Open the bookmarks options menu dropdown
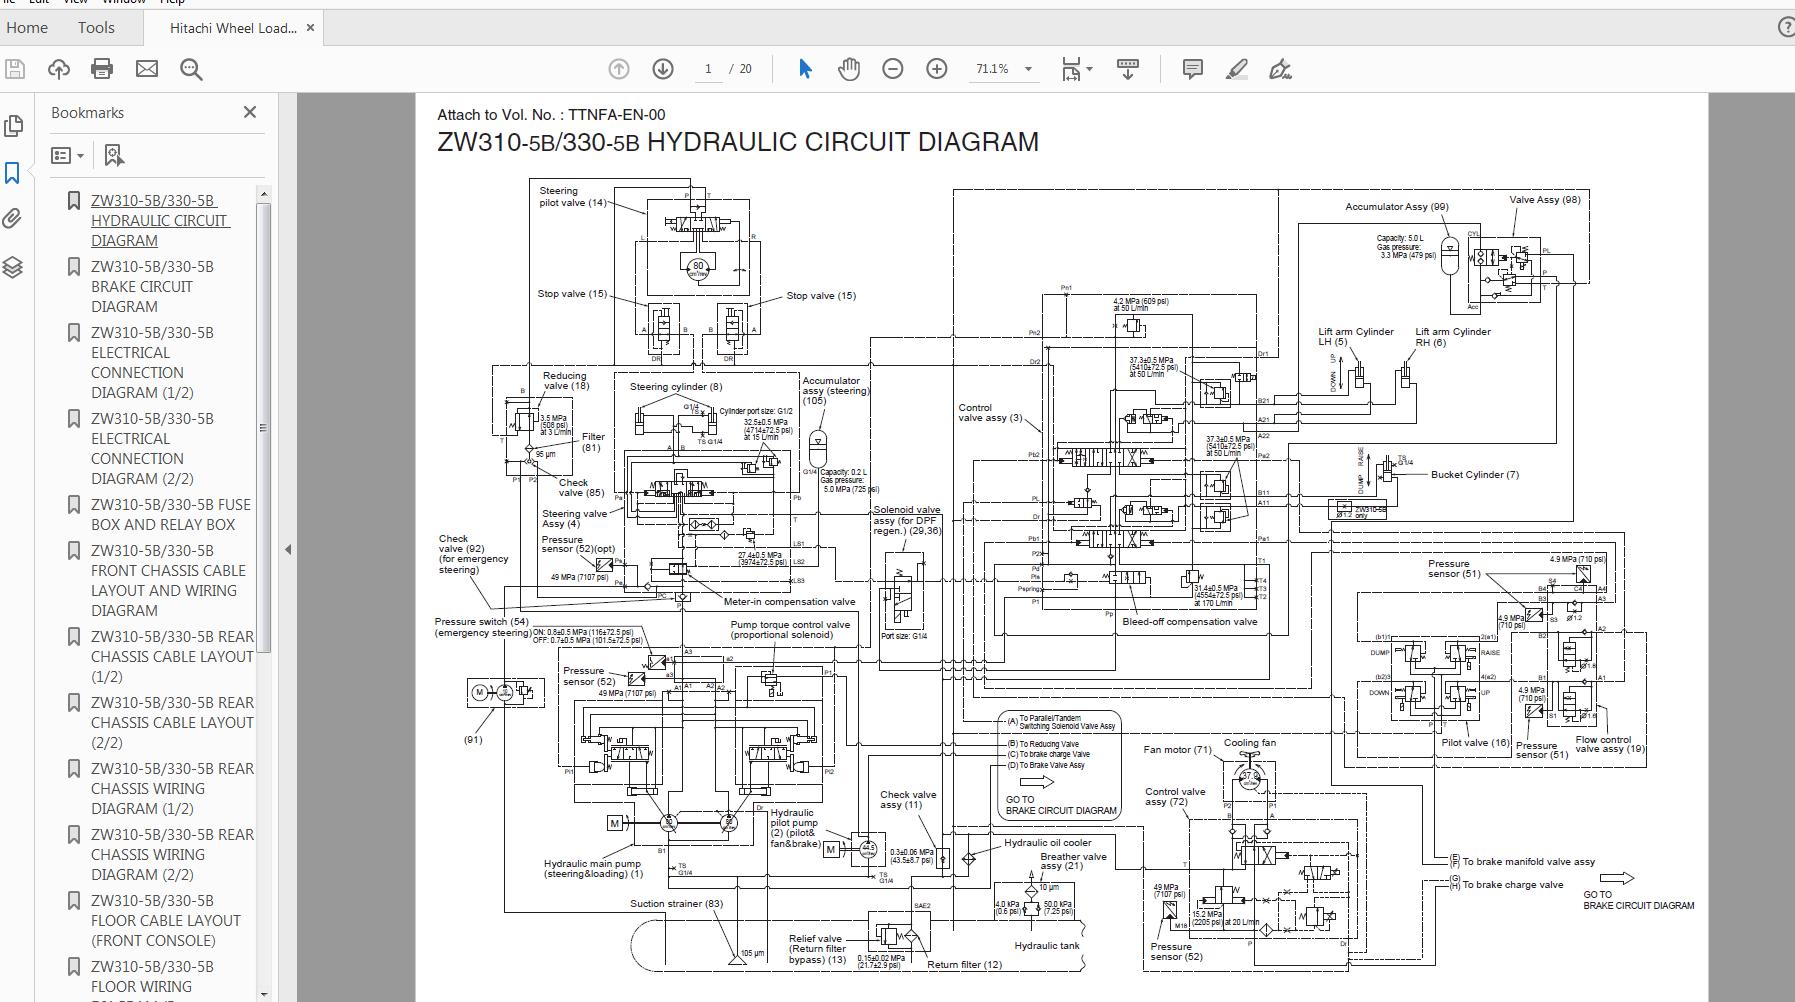This screenshot has width=1795, height=1002. coord(67,155)
